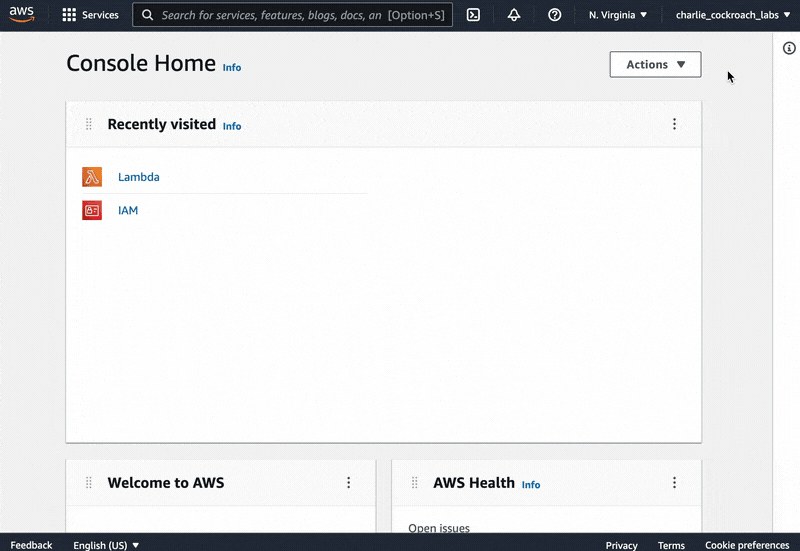
Task: Grab the Welcome to AWS drag handle
Action: [88, 483]
